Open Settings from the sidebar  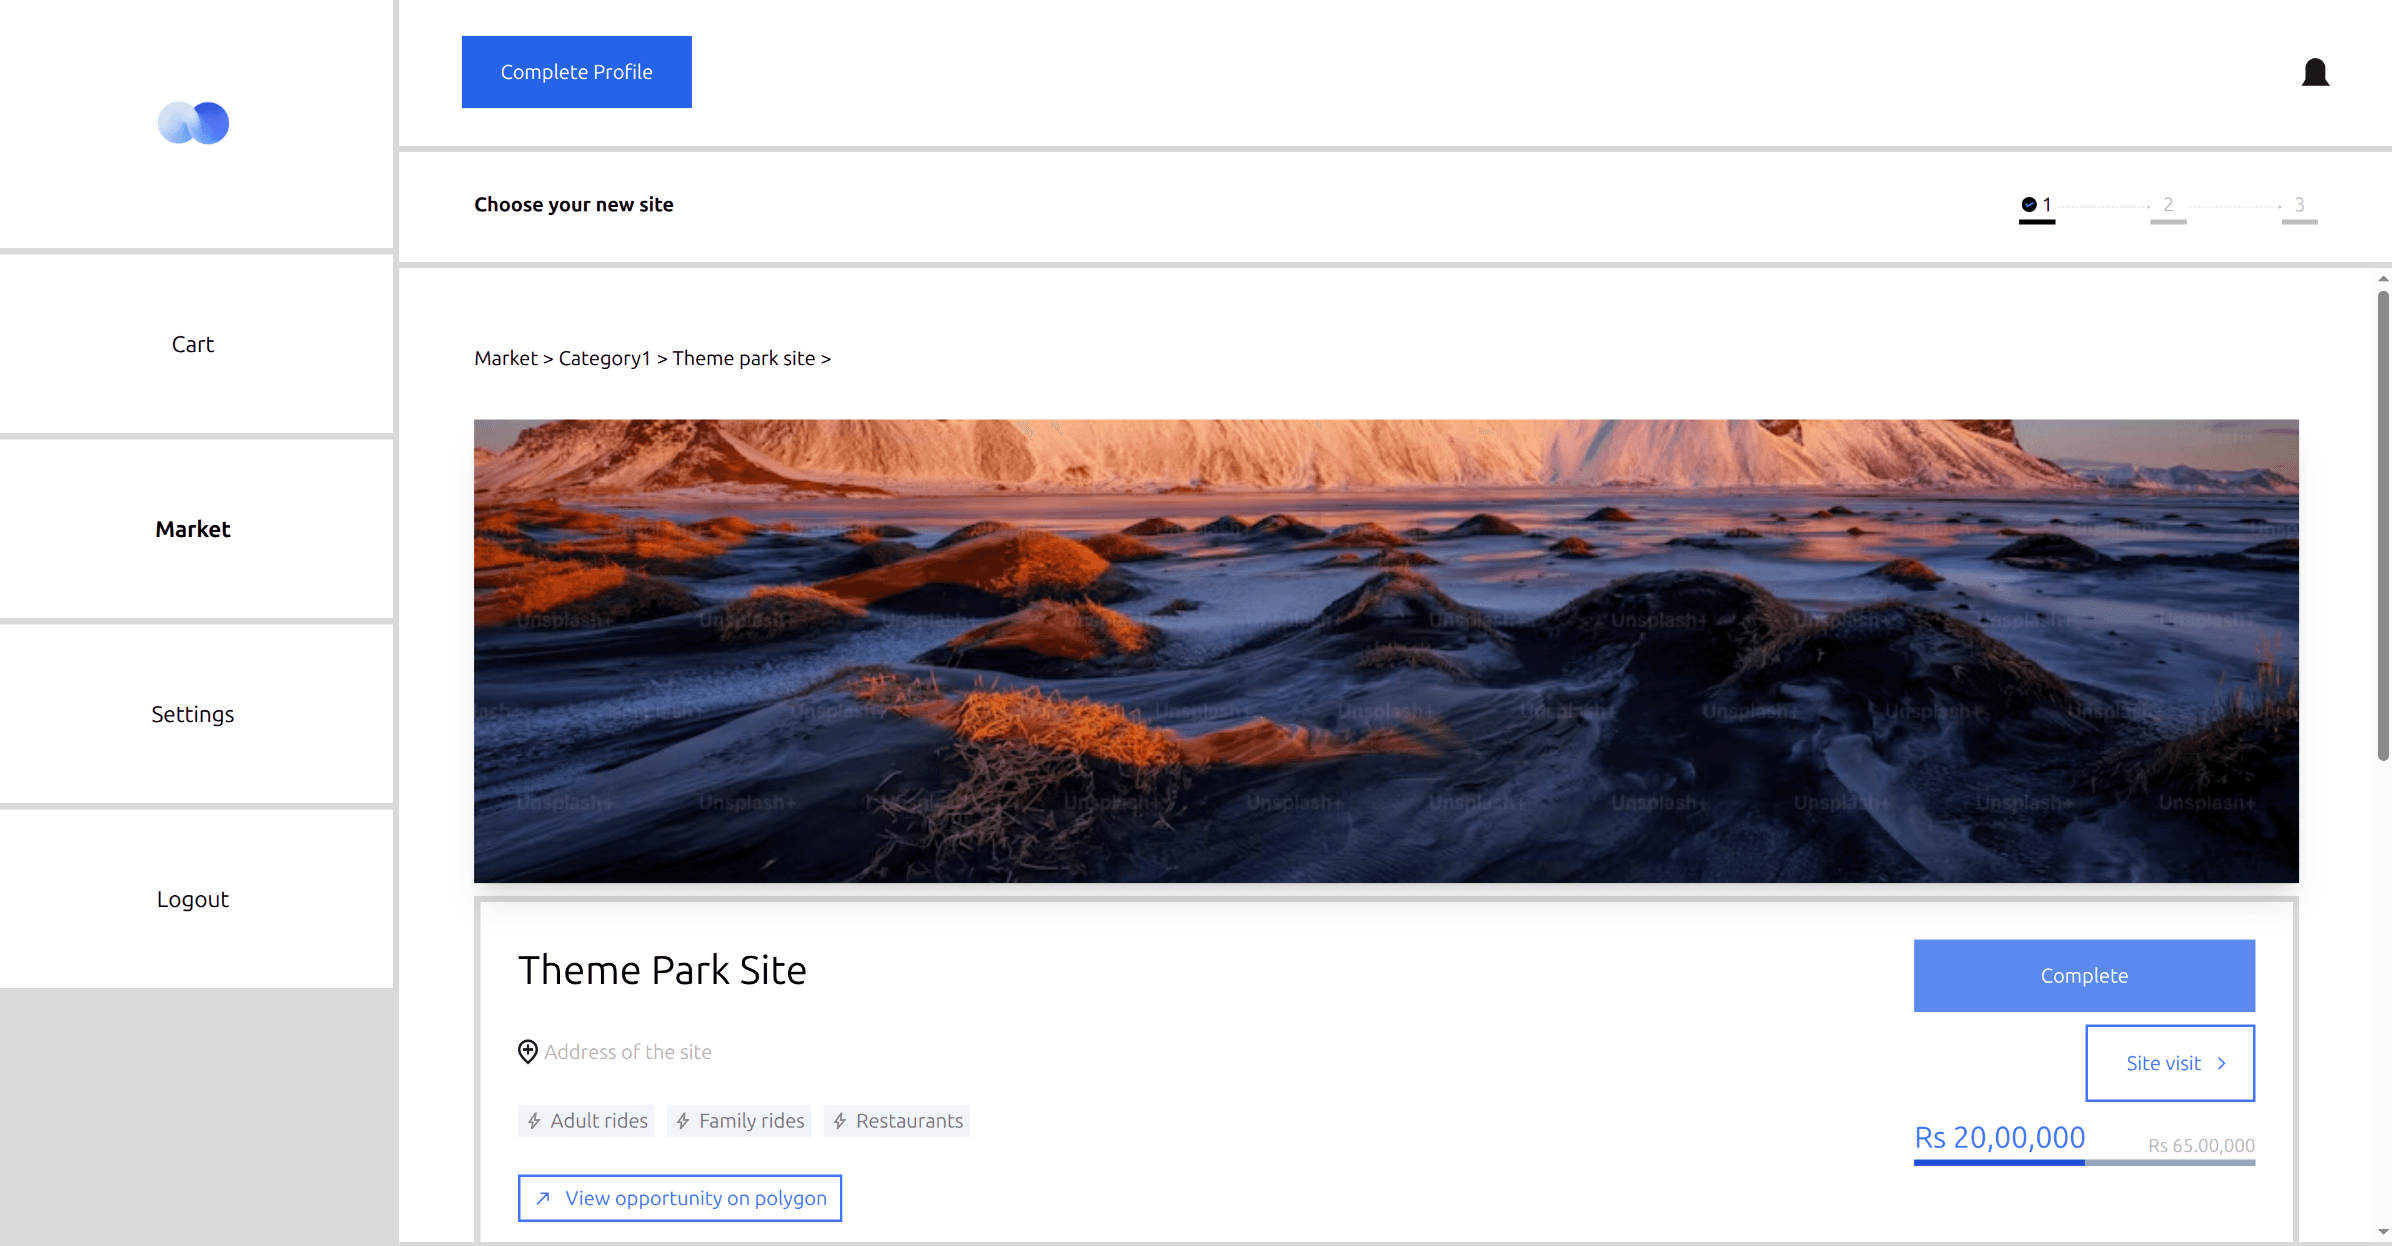(x=192, y=714)
